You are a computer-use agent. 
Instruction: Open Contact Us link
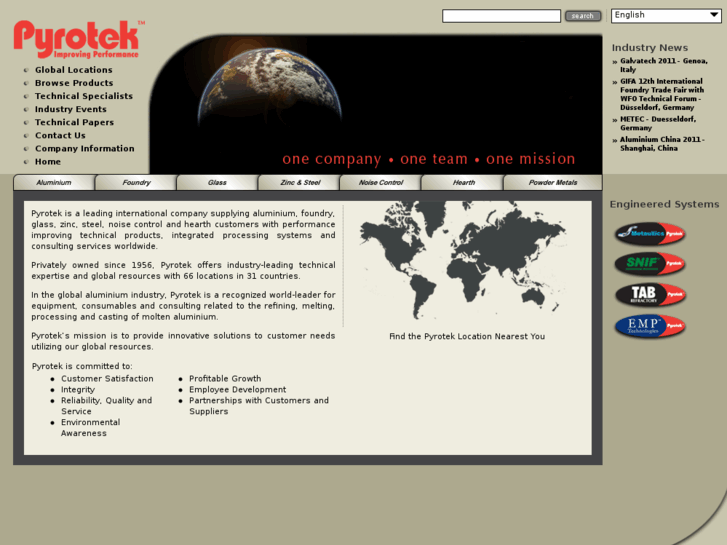[x=60, y=135]
